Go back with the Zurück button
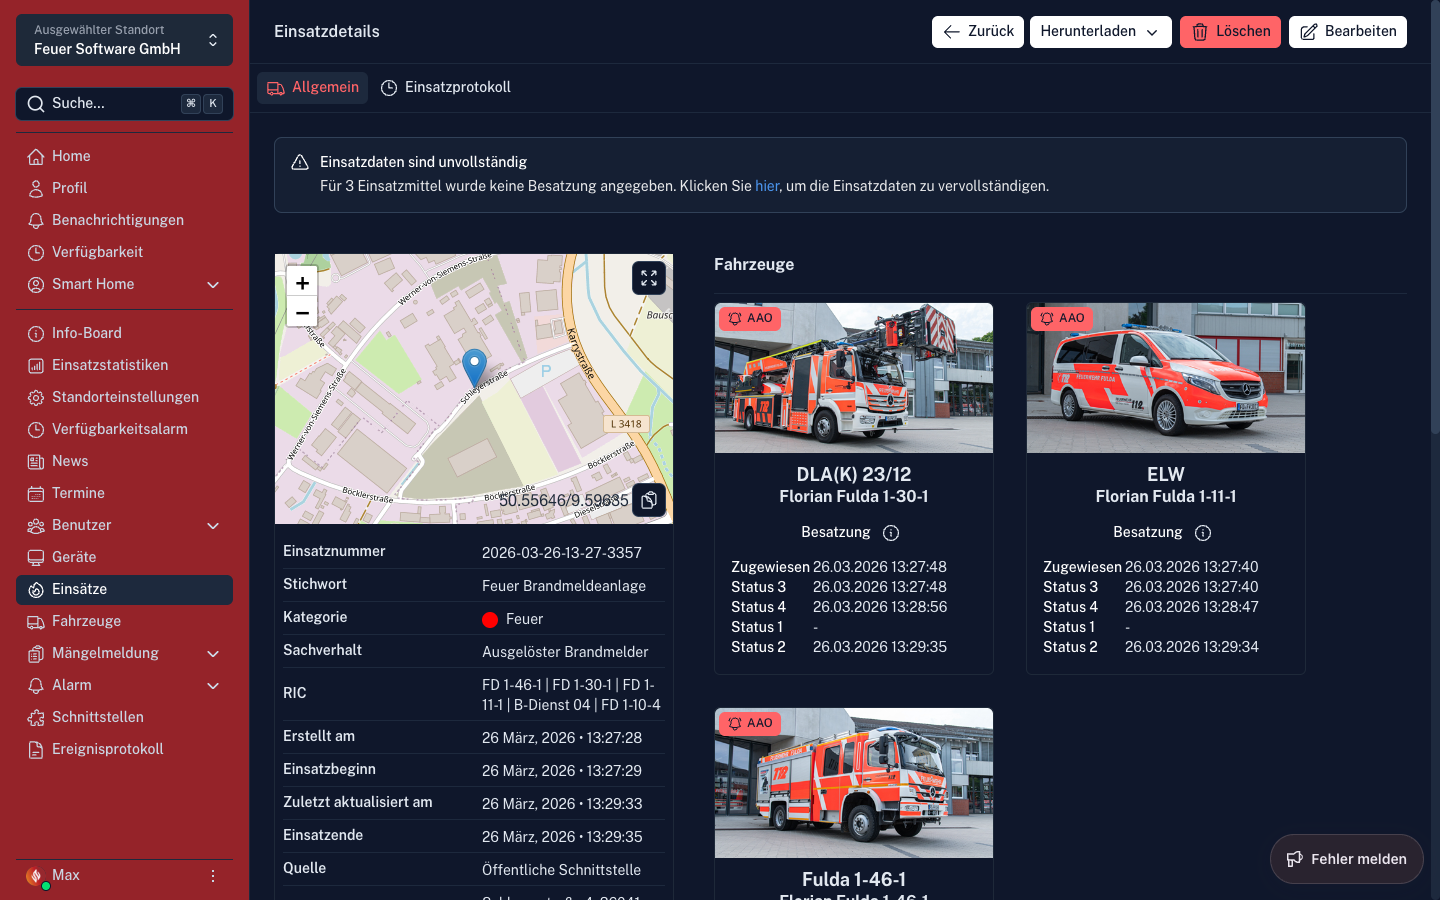 click(x=978, y=32)
